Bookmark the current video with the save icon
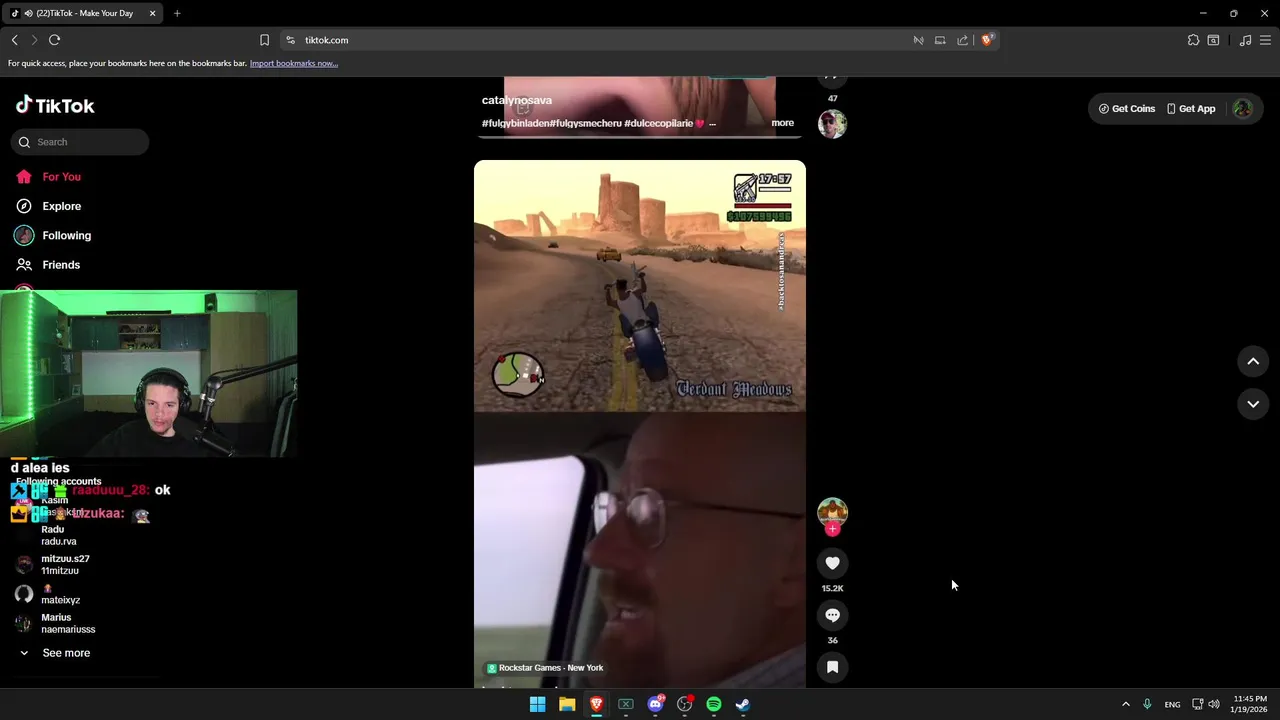 click(832, 667)
